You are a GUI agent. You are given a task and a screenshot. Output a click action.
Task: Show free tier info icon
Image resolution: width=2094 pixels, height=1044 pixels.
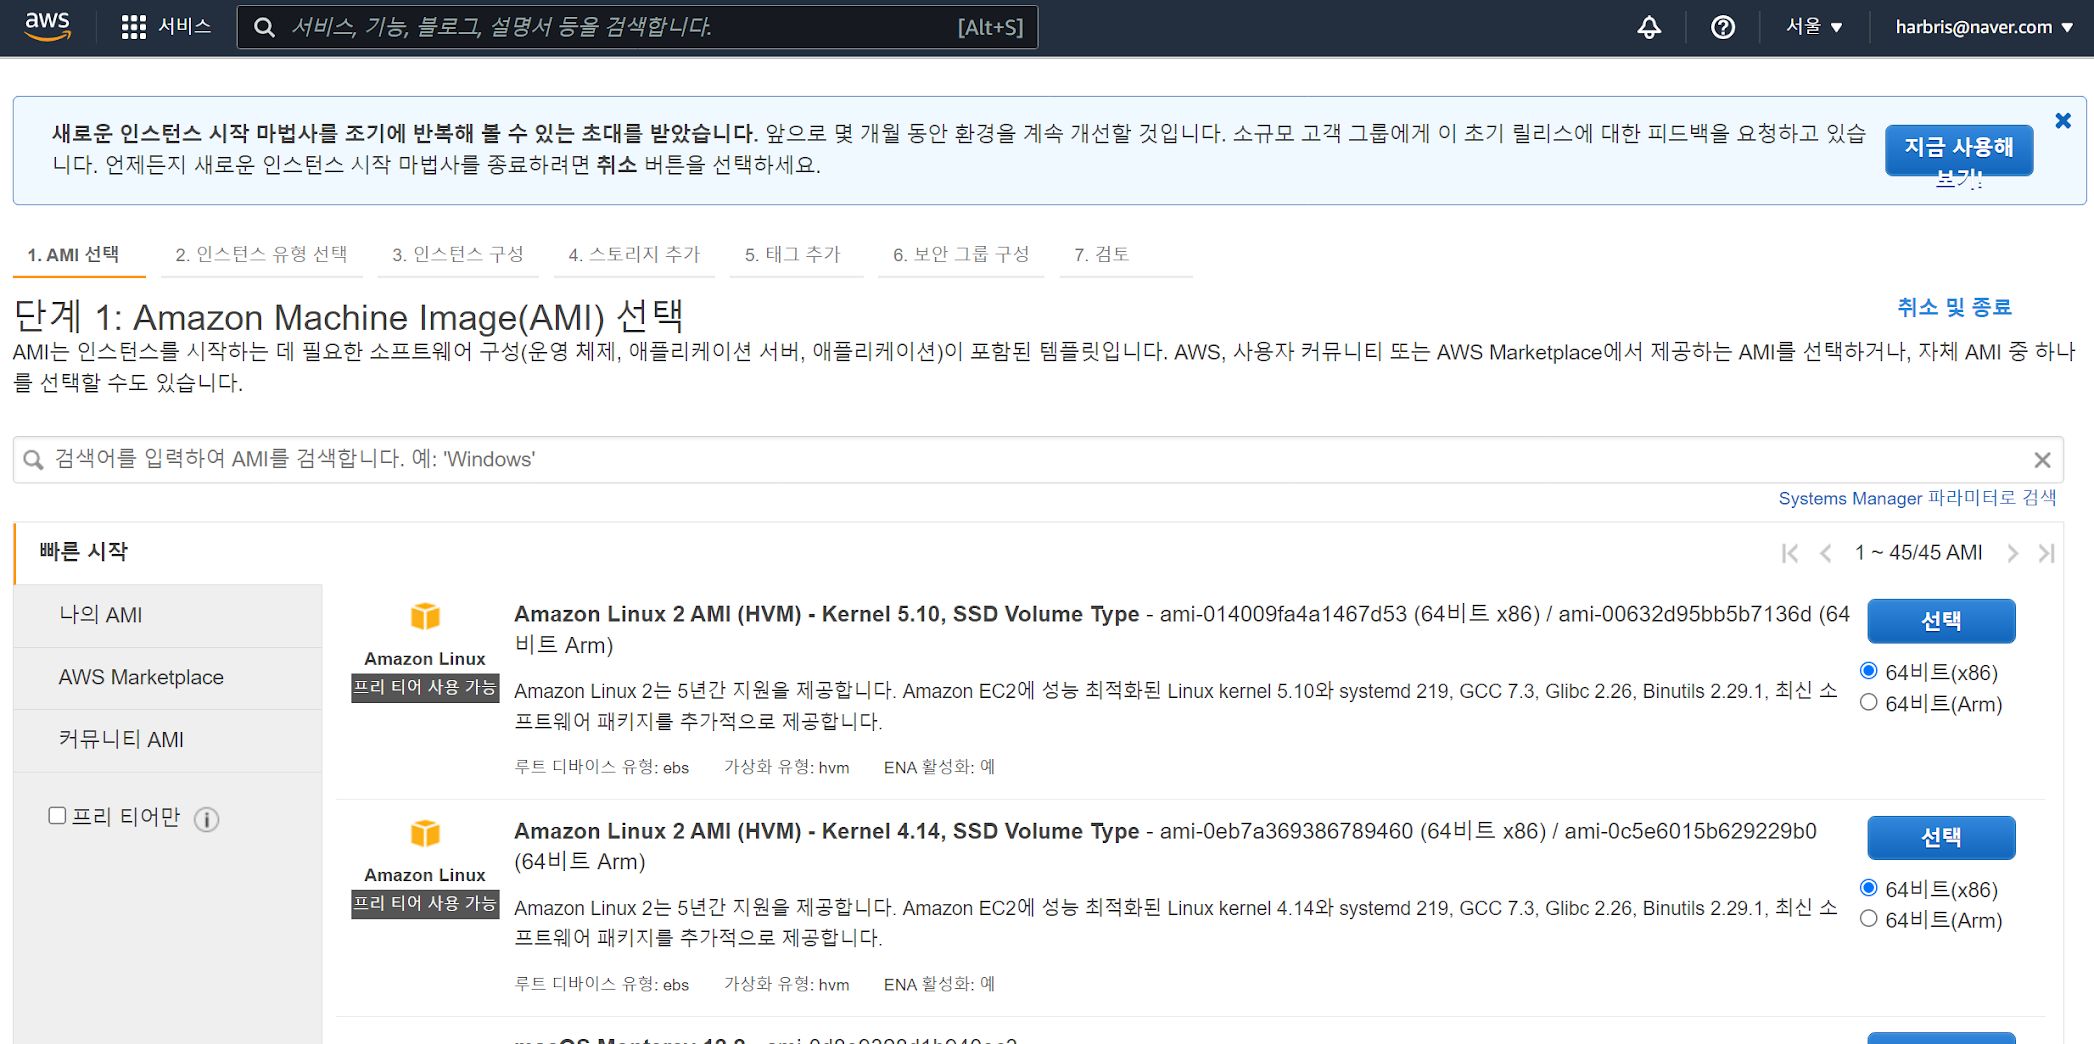click(x=206, y=820)
